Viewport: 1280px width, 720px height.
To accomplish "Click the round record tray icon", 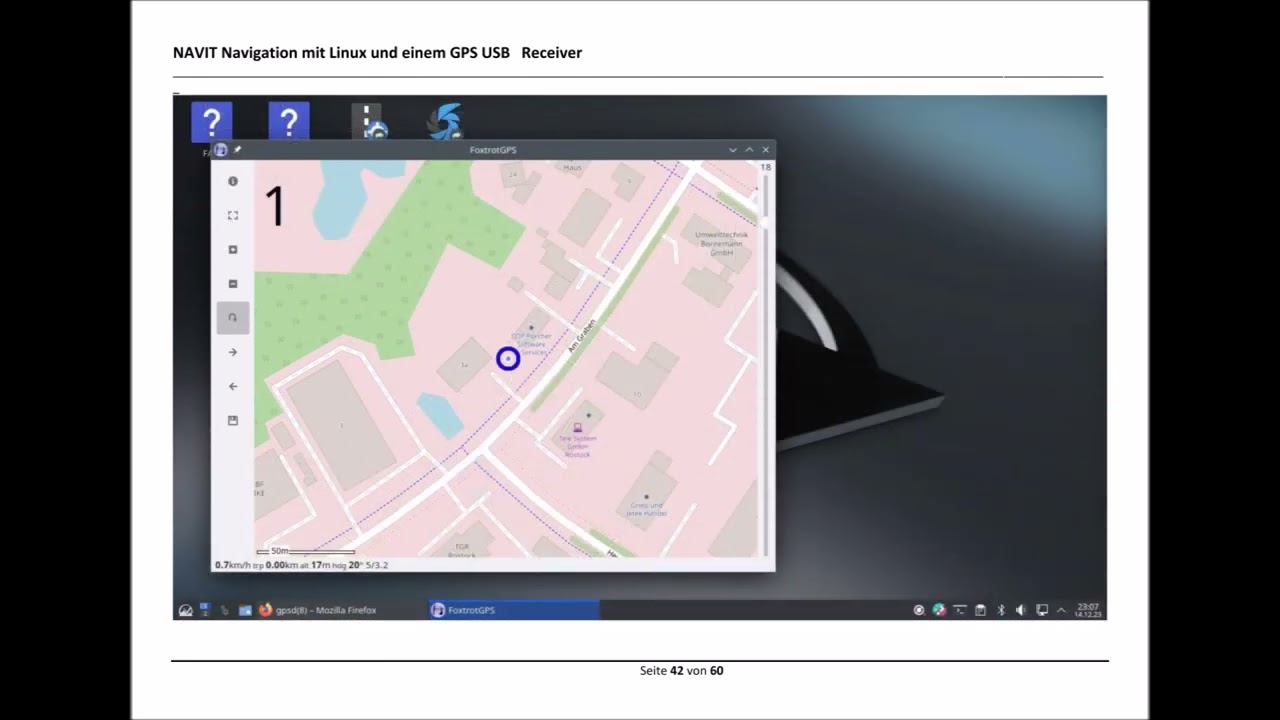I will click(x=919, y=610).
